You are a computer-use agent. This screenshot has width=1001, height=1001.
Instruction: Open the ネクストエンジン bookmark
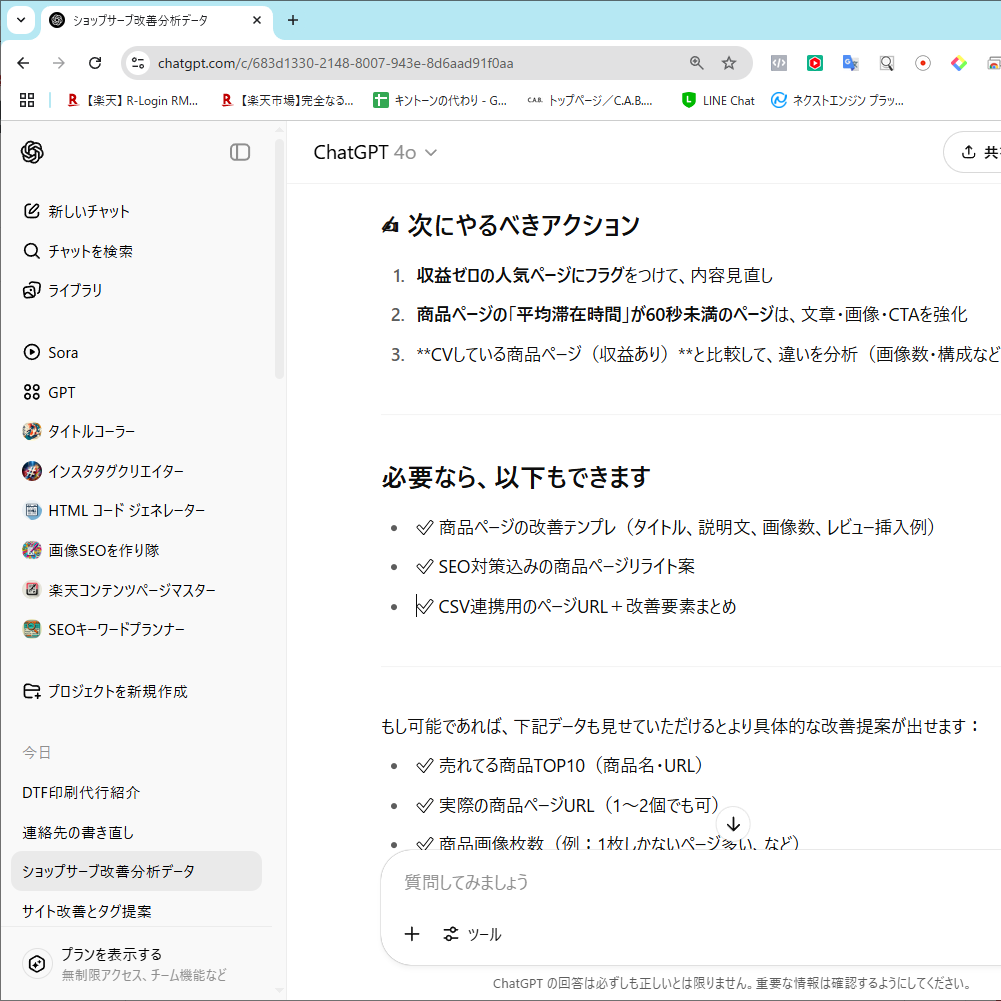(x=838, y=100)
